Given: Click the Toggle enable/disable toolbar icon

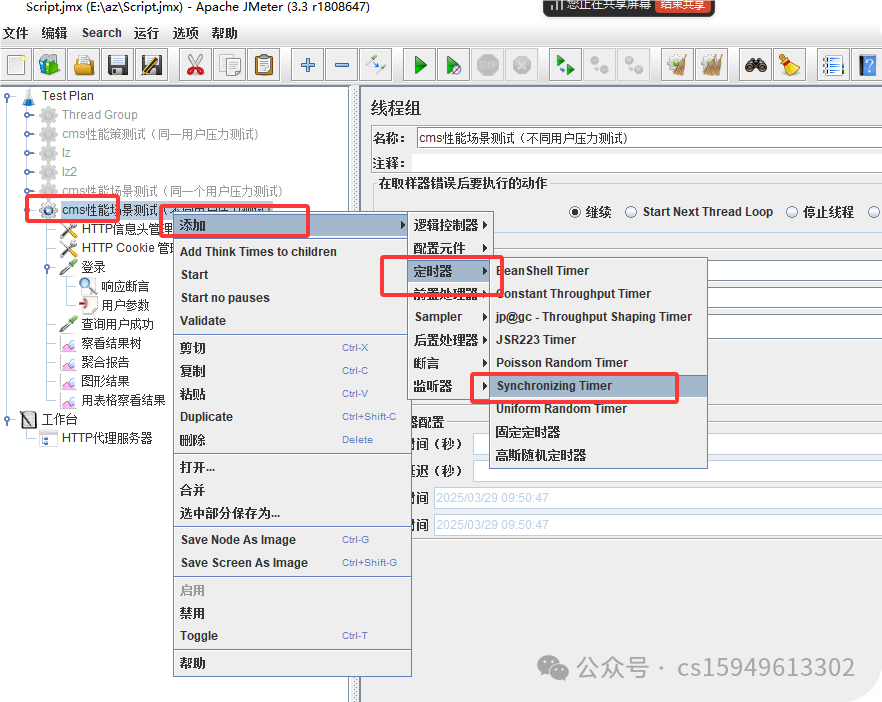Looking at the screenshot, I should (375, 65).
